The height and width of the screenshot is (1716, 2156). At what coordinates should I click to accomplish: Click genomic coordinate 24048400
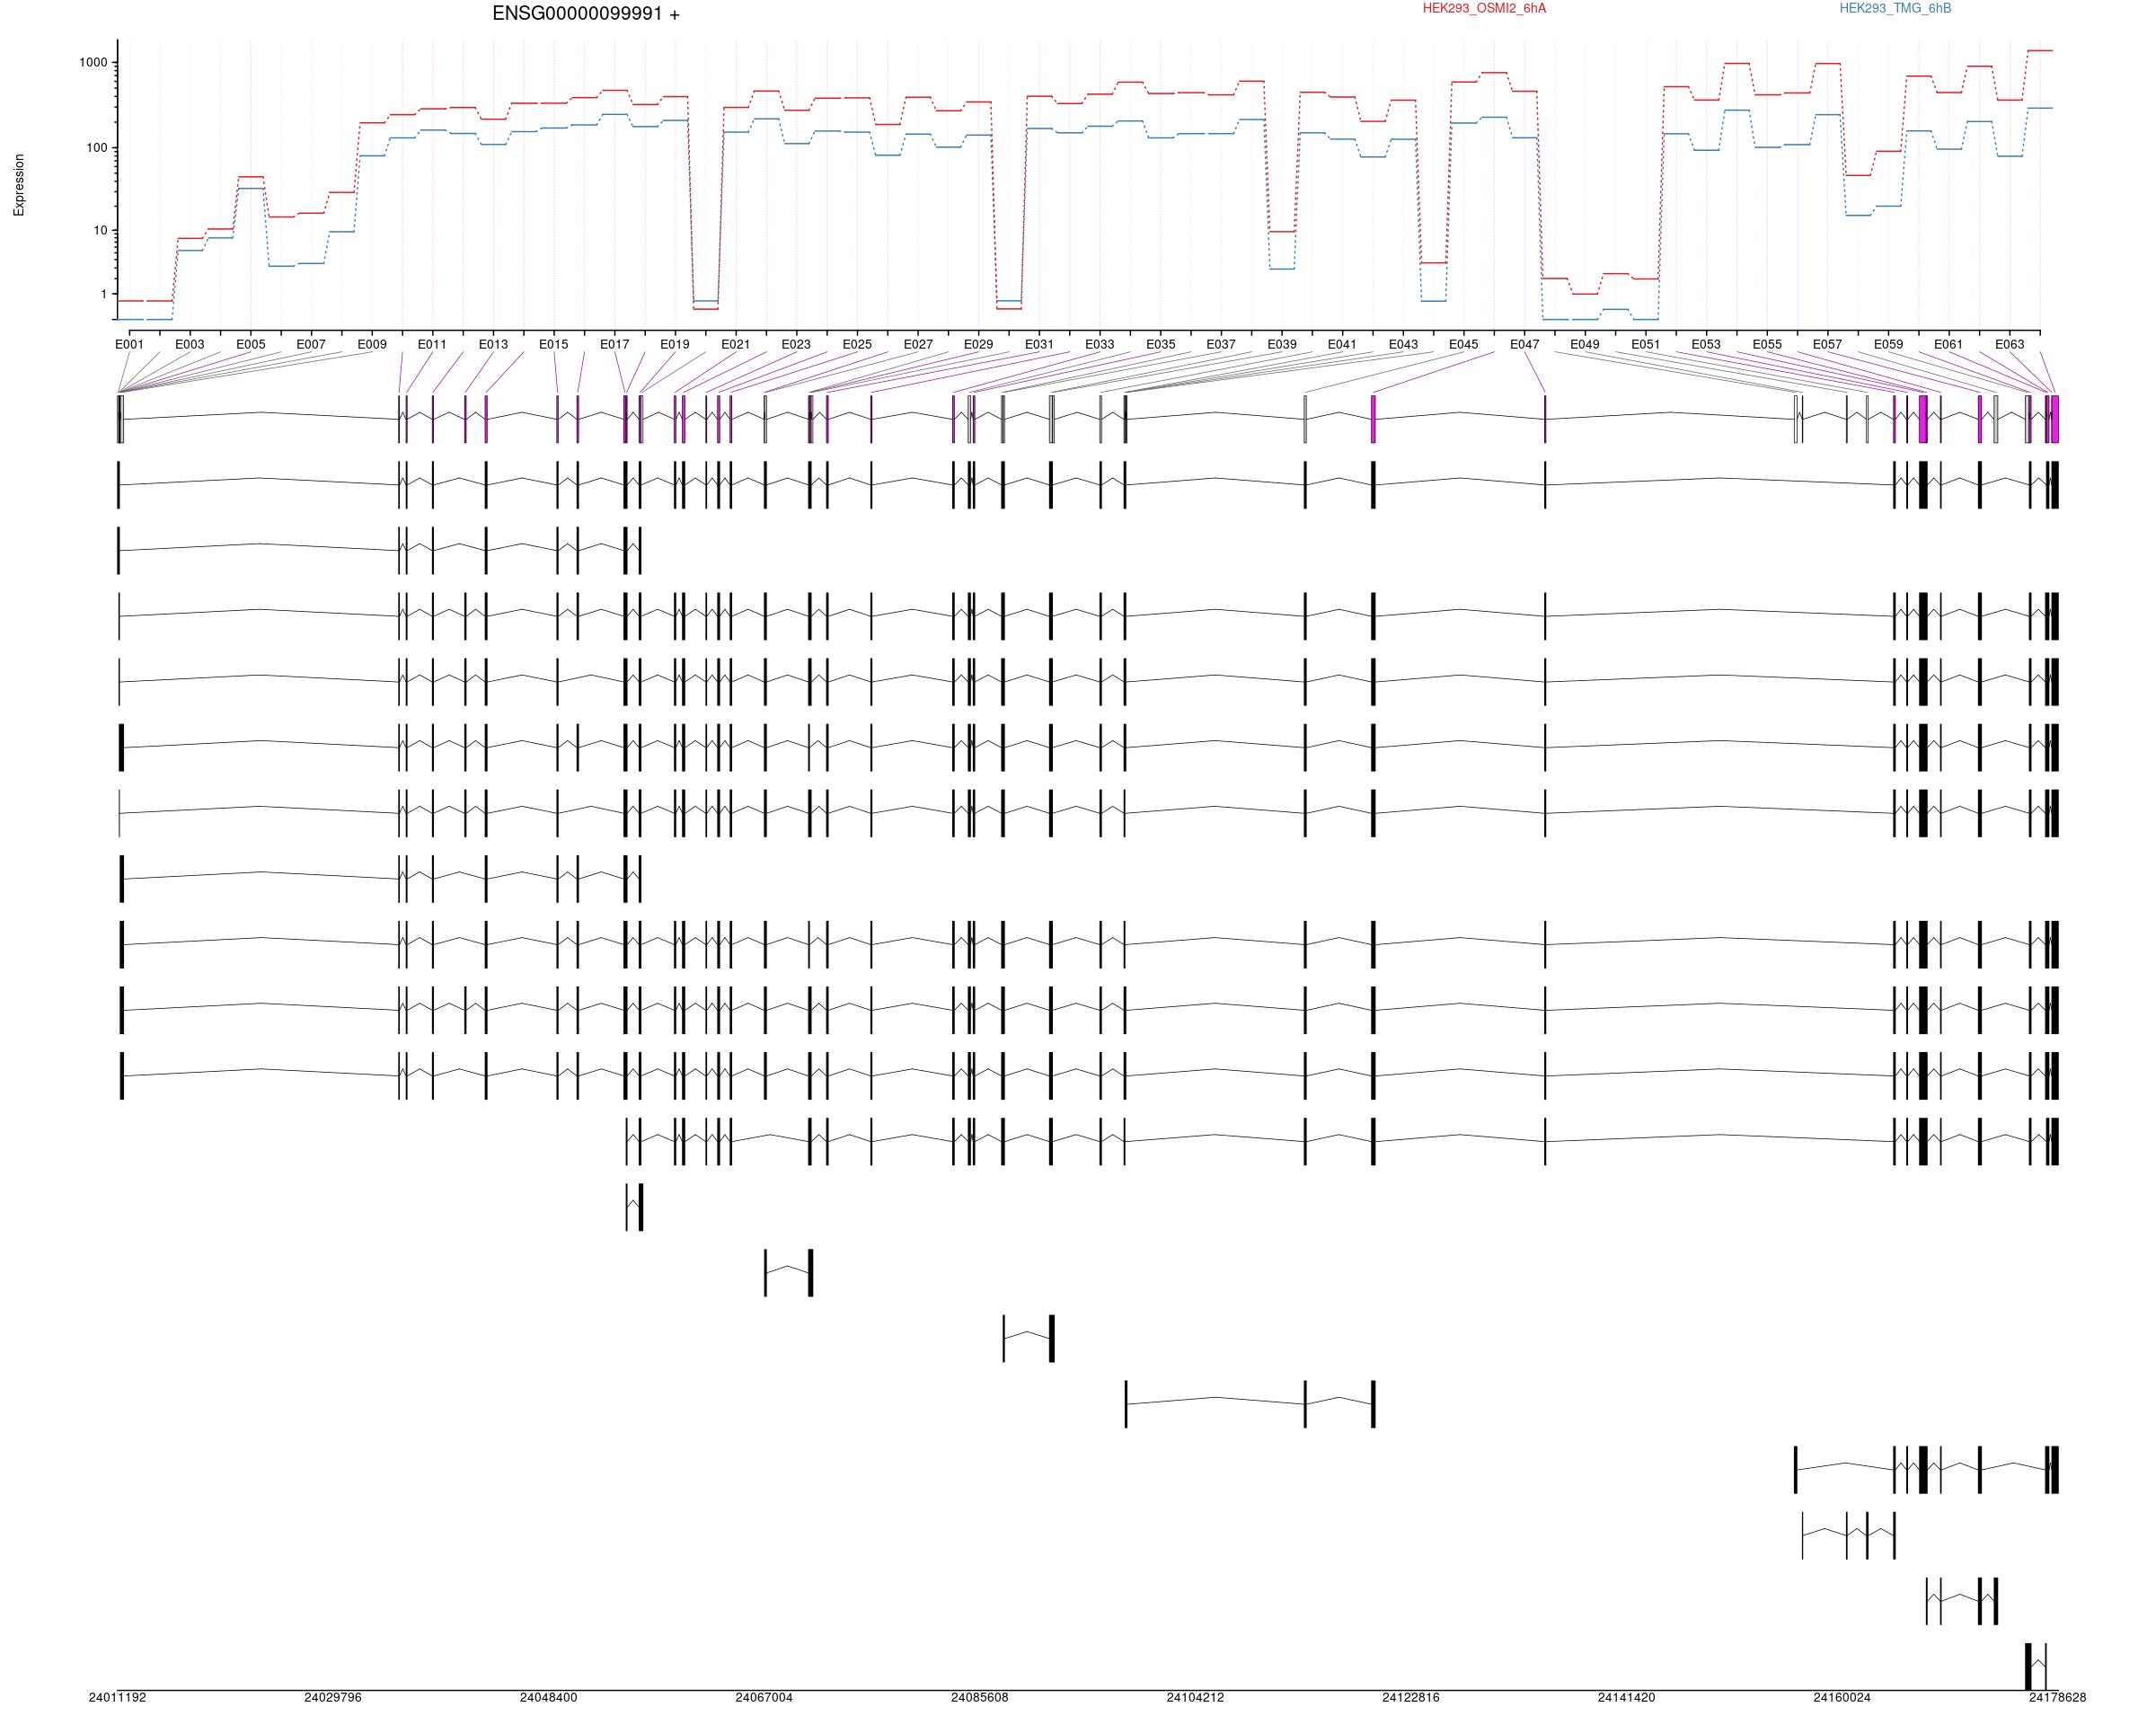click(x=548, y=1698)
